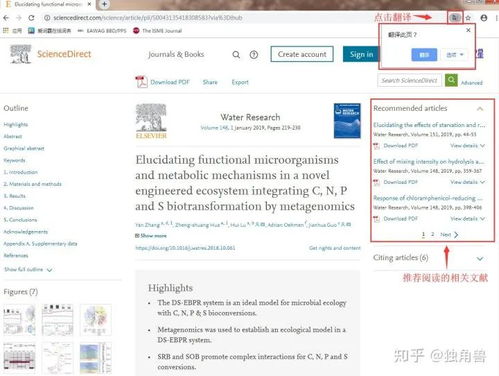This screenshot has width=499, height=376.
Task: Click the browser translate page icon
Action: (455, 18)
